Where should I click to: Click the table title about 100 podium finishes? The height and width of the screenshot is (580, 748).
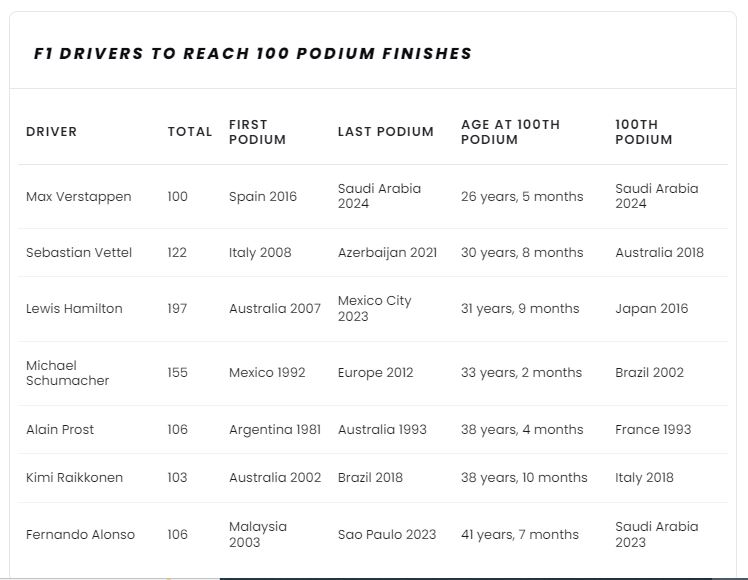253,53
